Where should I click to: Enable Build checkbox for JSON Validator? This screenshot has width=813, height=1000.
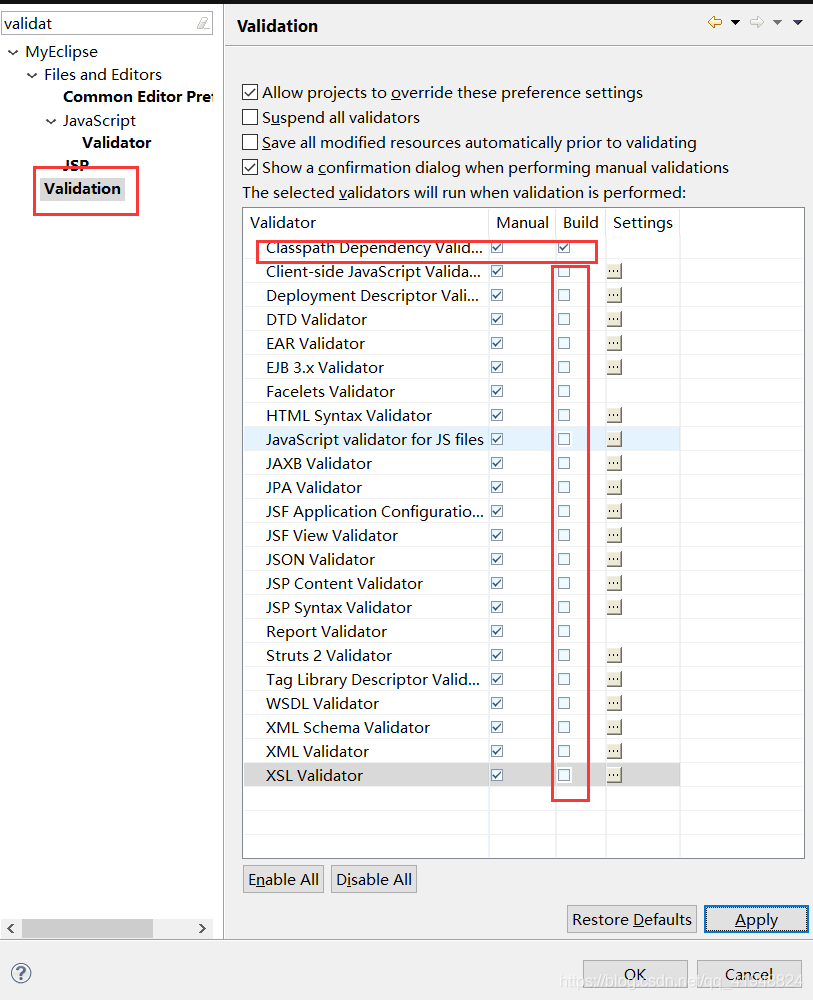[x=564, y=559]
